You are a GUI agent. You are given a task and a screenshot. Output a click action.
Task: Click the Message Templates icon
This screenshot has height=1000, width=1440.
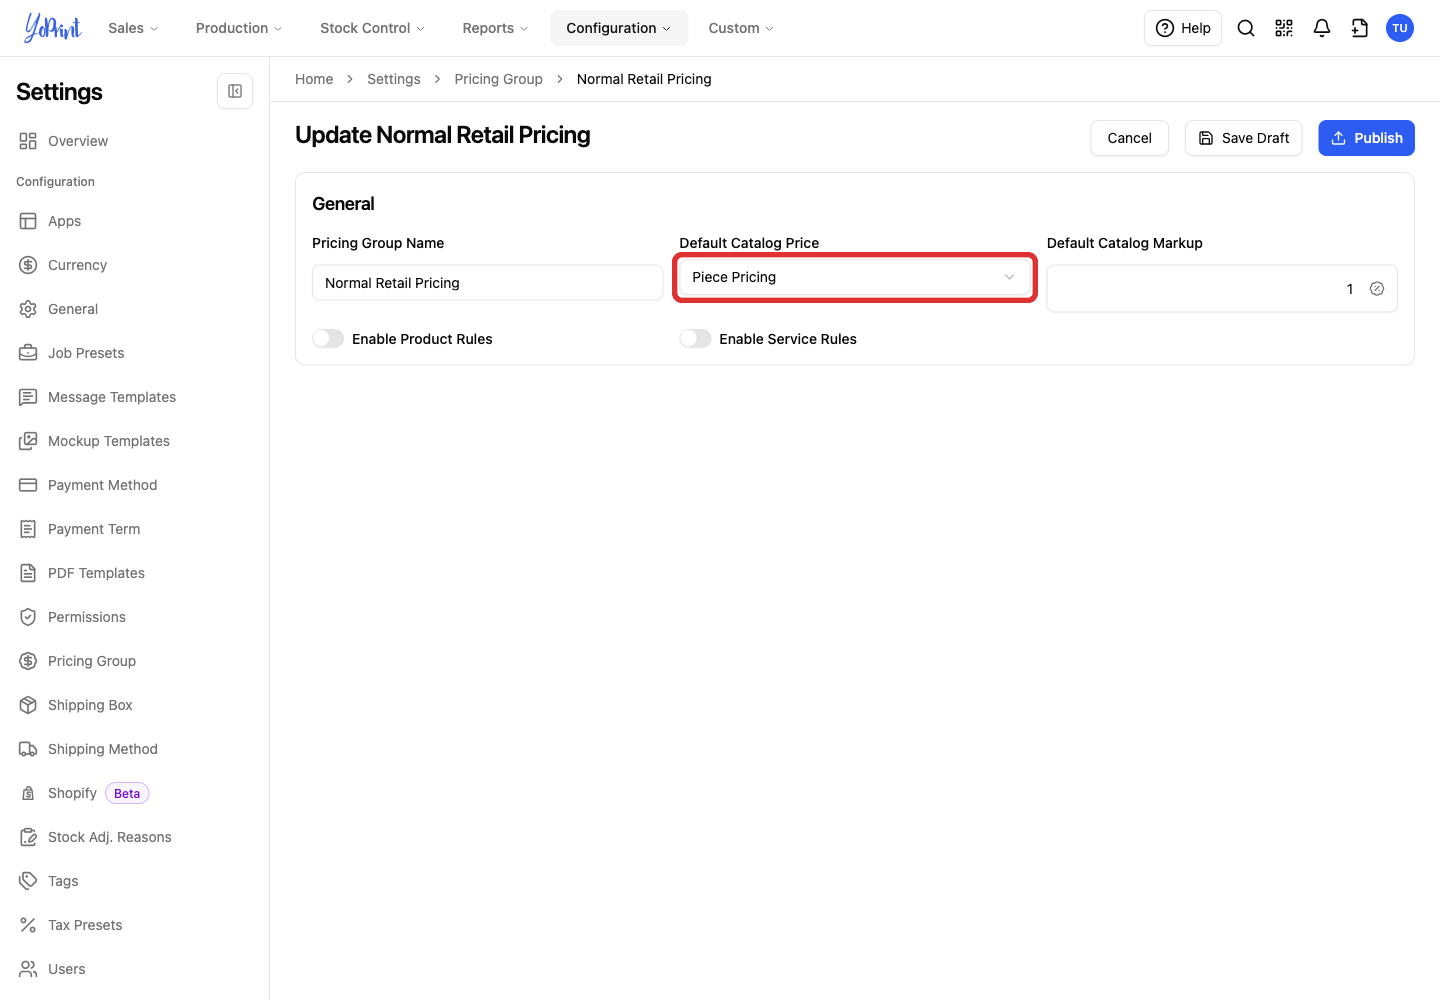click(28, 397)
